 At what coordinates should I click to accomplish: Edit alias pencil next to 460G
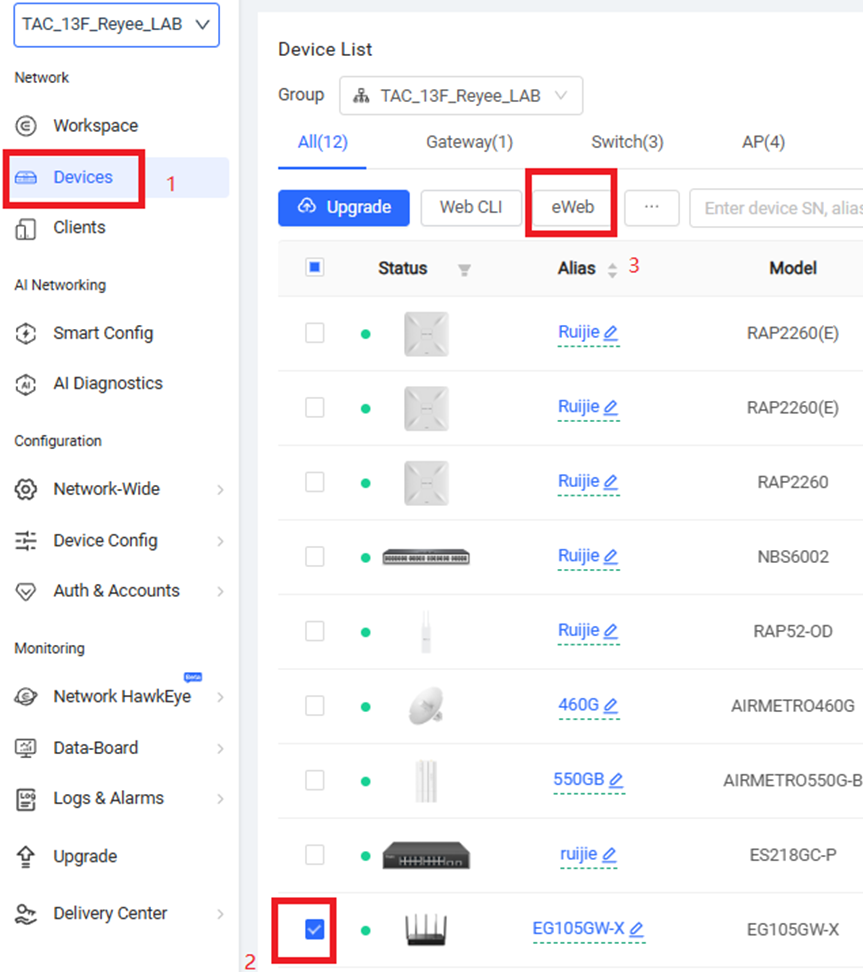point(611,705)
